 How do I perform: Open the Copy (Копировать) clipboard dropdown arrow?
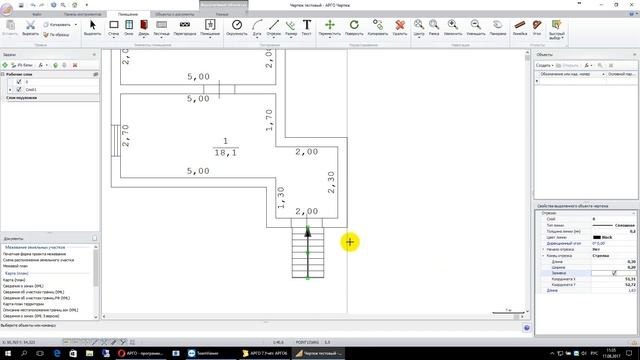click(76, 25)
